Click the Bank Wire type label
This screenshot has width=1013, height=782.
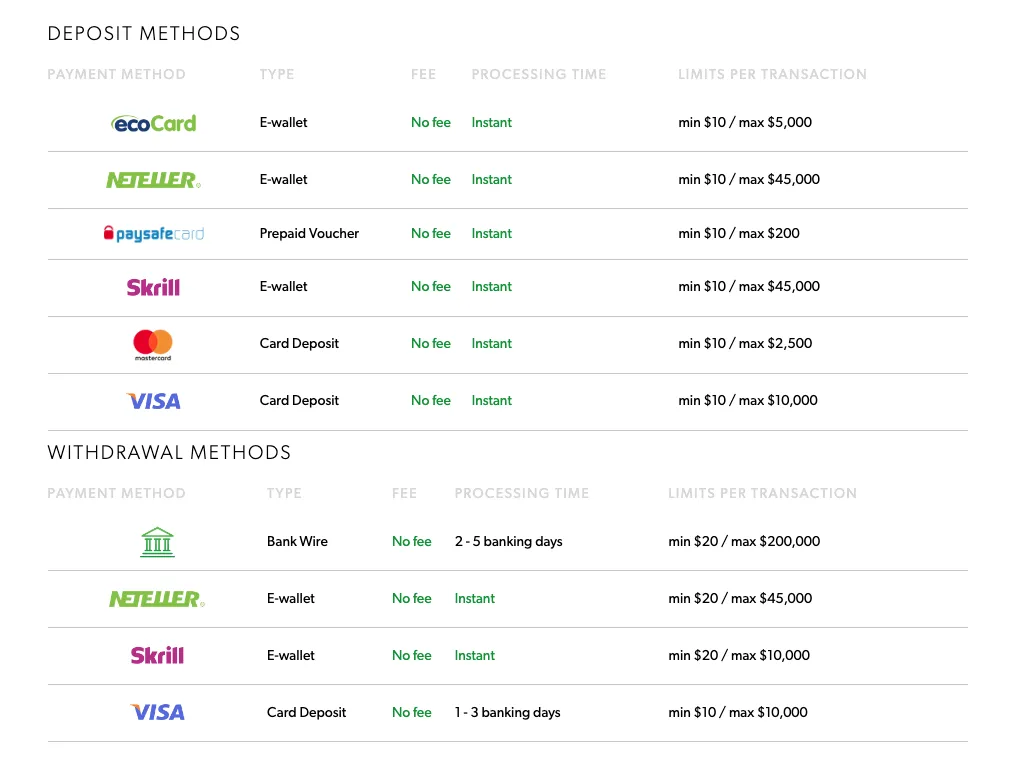[x=297, y=541]
